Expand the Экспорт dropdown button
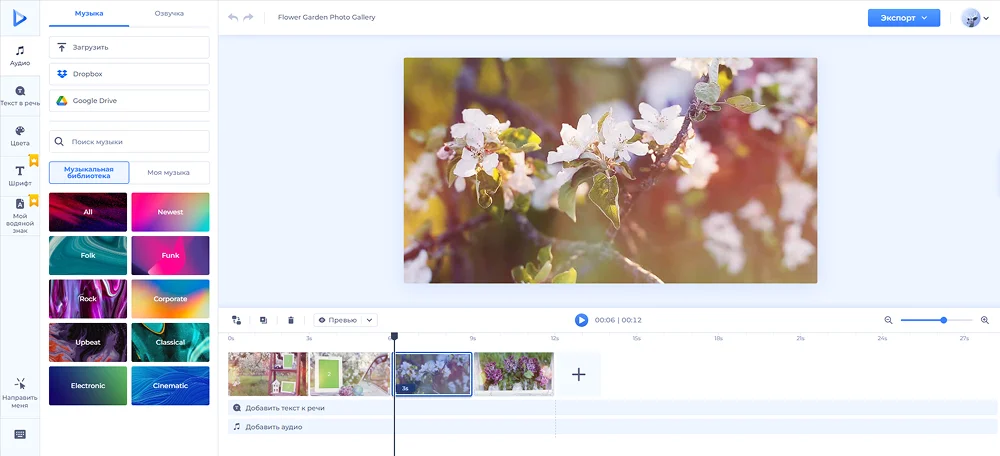 (903, 17)
